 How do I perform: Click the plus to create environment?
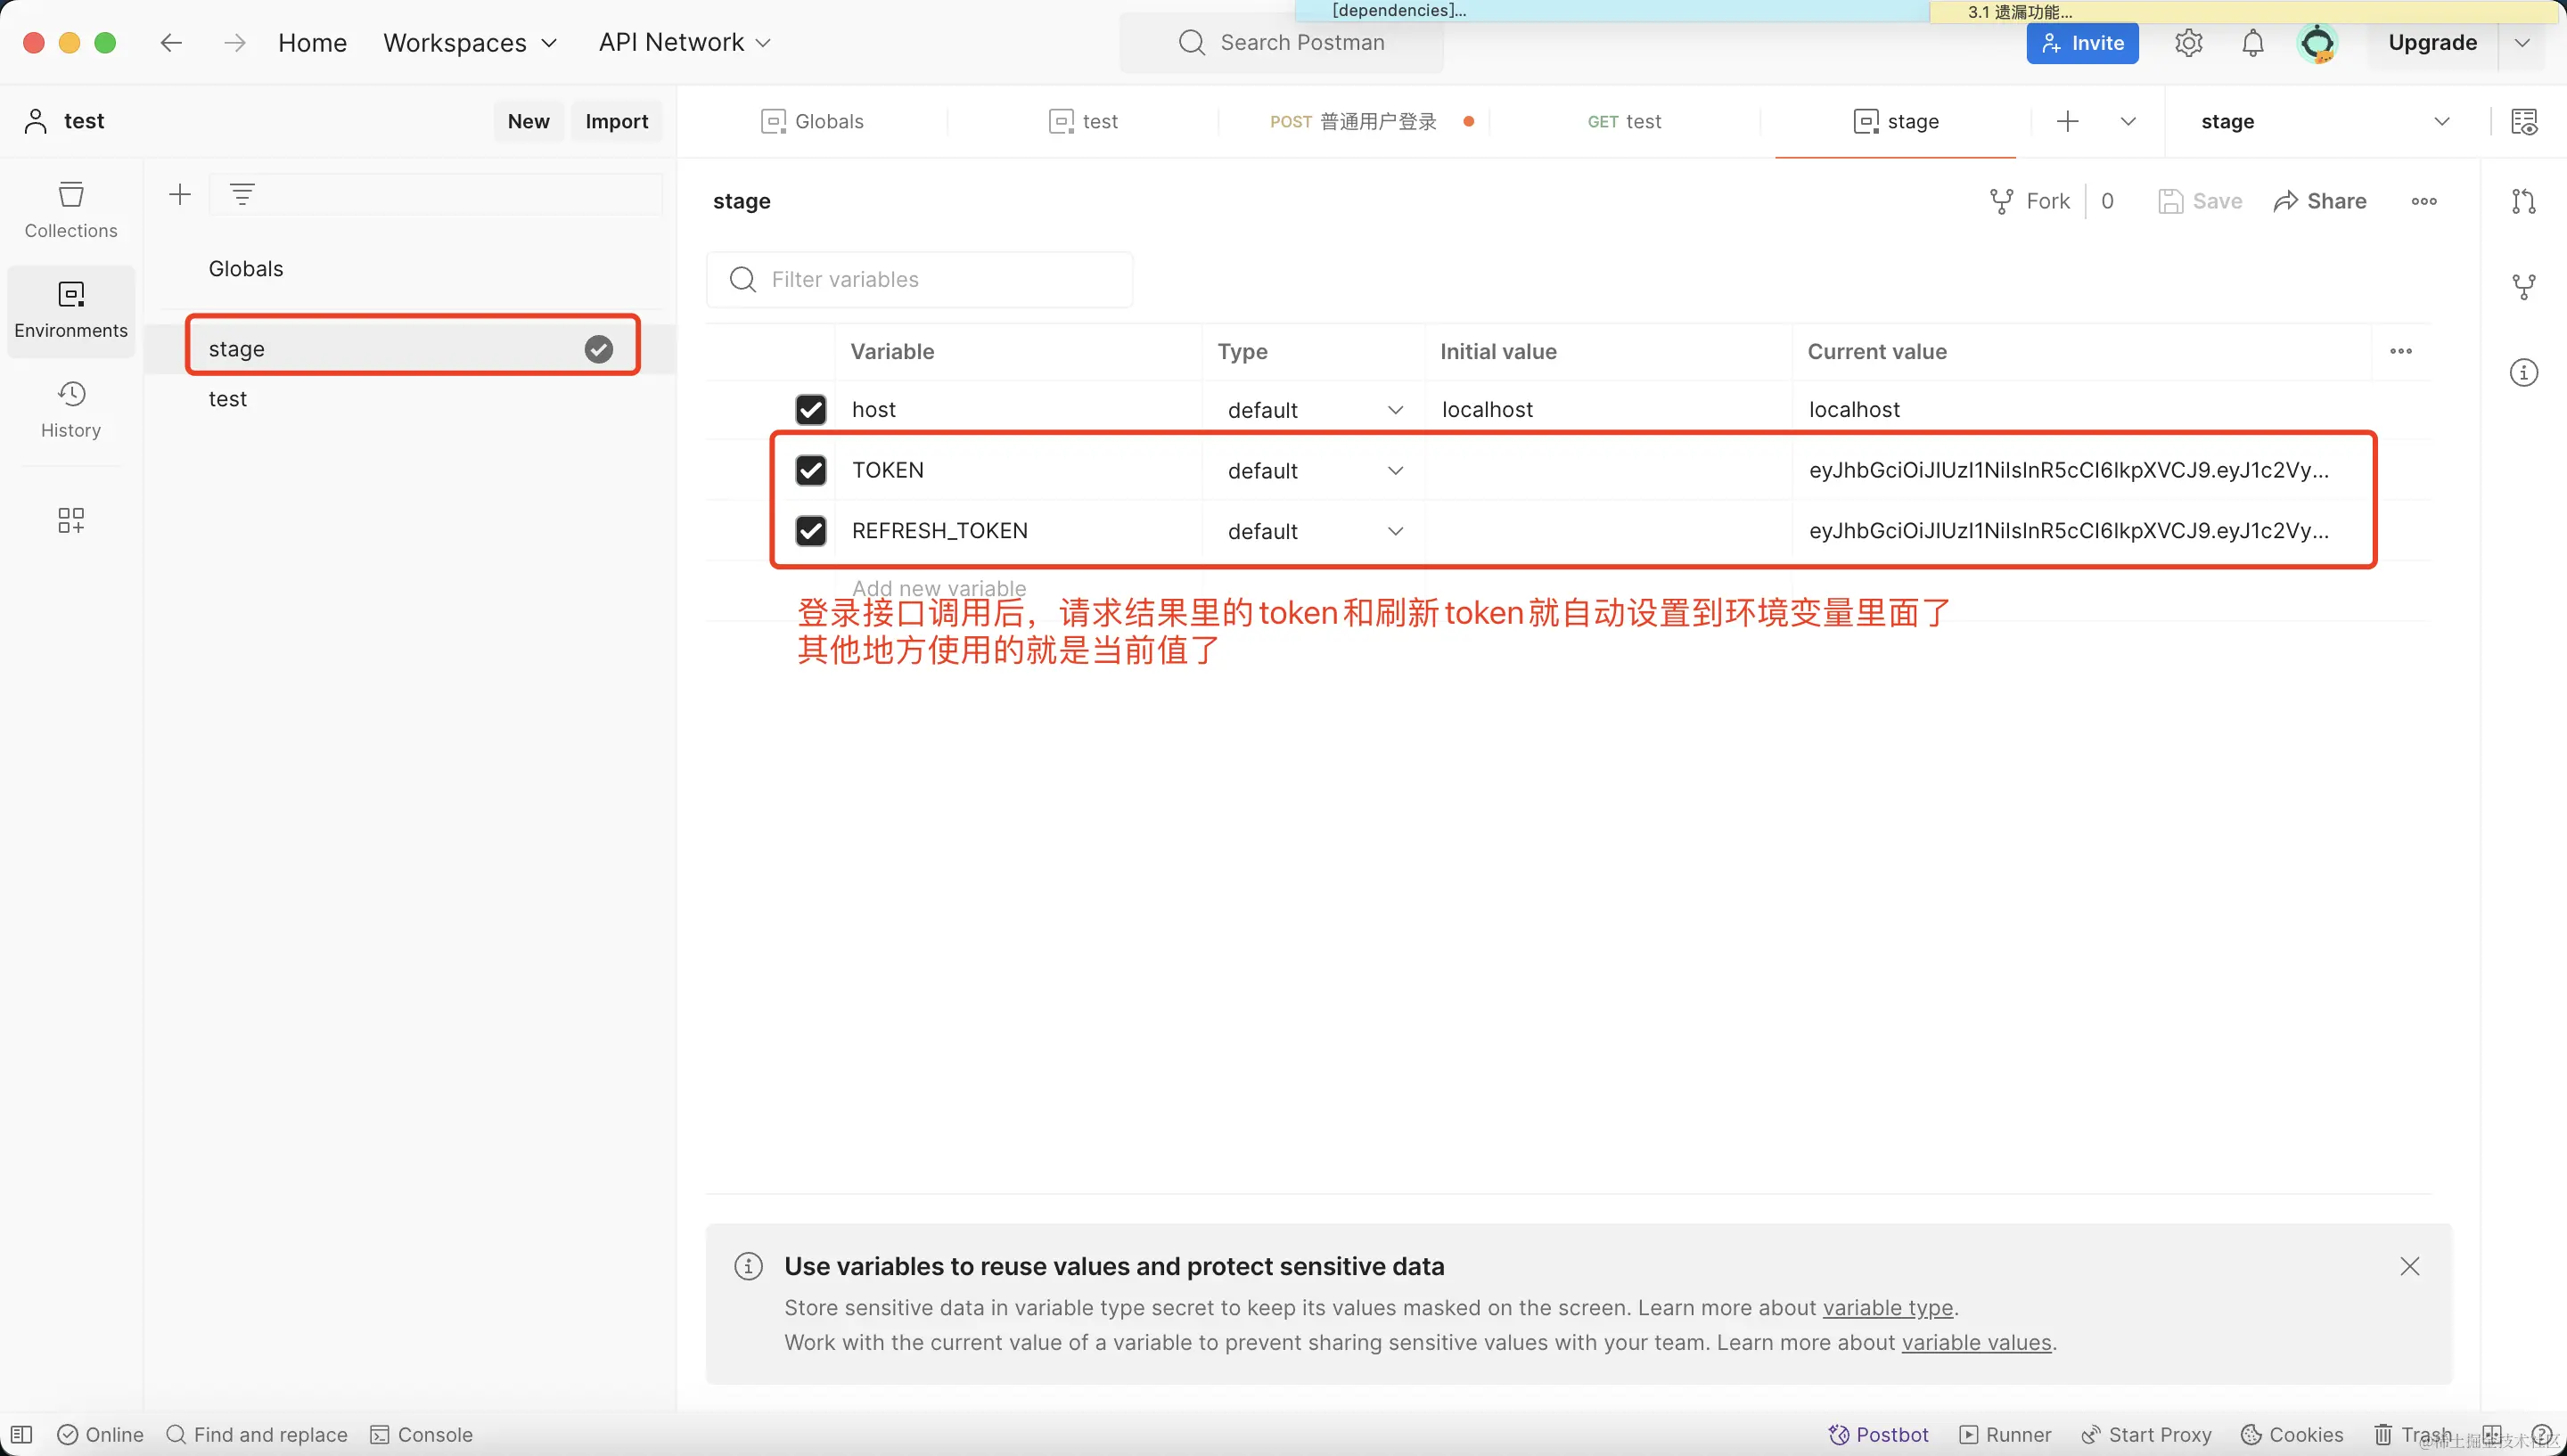[x=180, y=194]
